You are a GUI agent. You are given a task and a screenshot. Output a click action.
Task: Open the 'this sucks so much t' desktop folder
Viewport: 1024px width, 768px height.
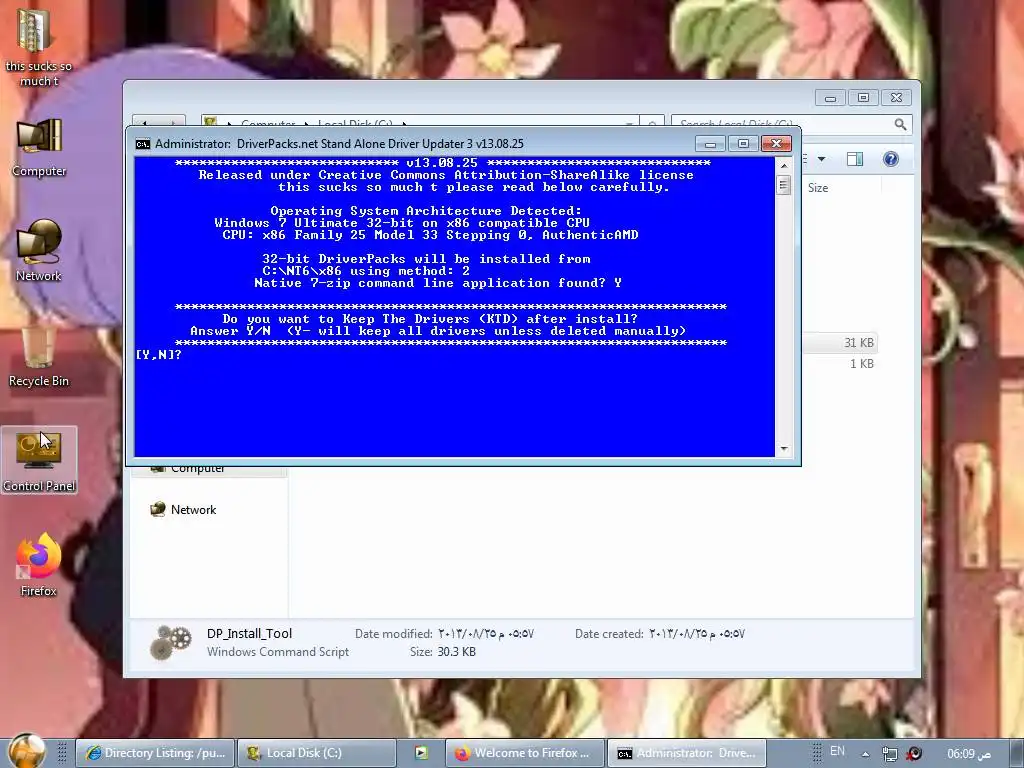(x=39, y=46)
